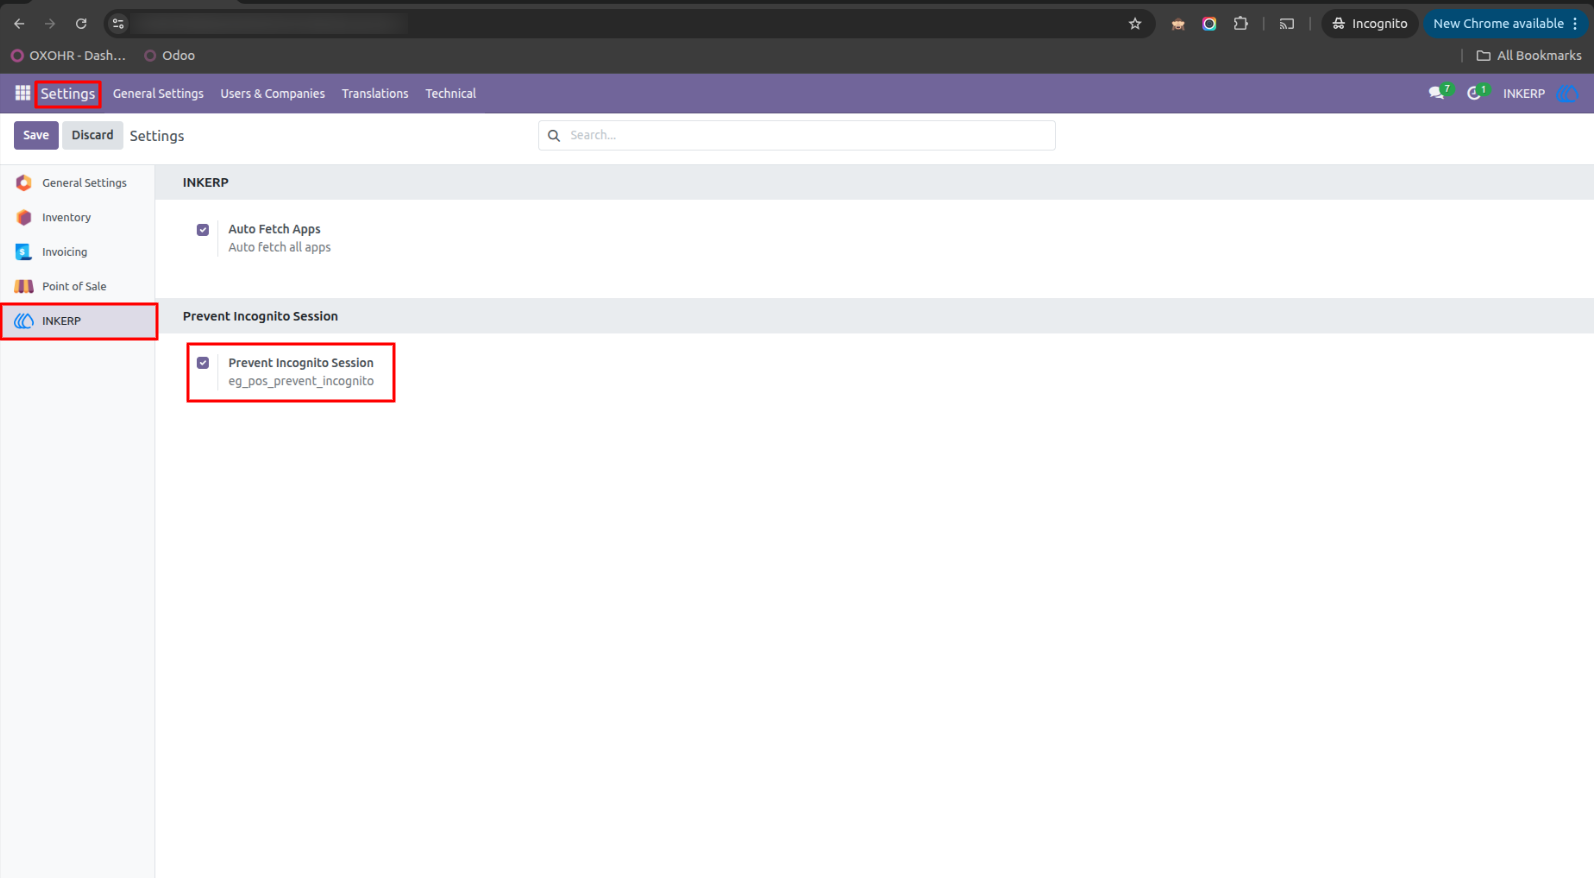
Task: Click the colorful circle extension icon
Action: 1209,23
